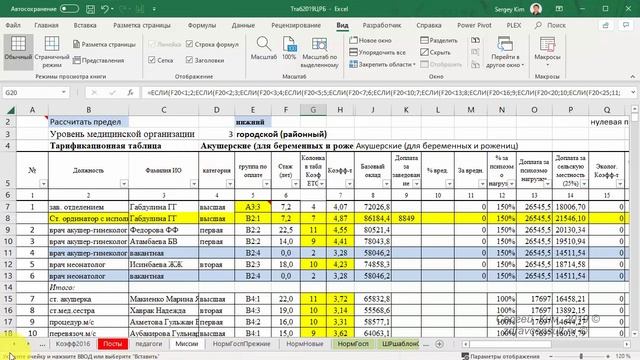This screenshot has height=360, width=640.
Task: Click the formula bar input field
Action: [x=384, y=93]
